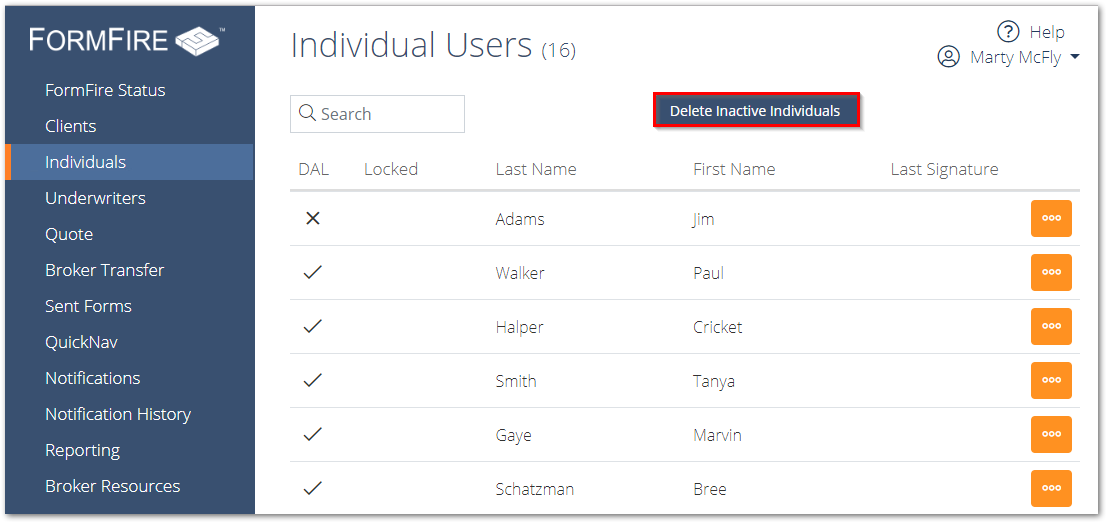Toggle the DAL X mark for Jim Adams
The image size is (1107, 523).
[x=313, y=218]
